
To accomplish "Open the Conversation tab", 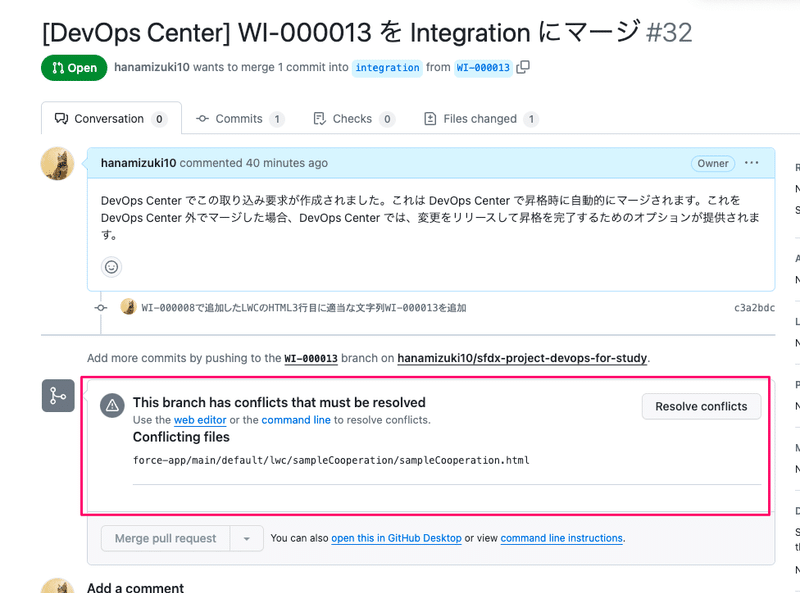I will 111,118.
